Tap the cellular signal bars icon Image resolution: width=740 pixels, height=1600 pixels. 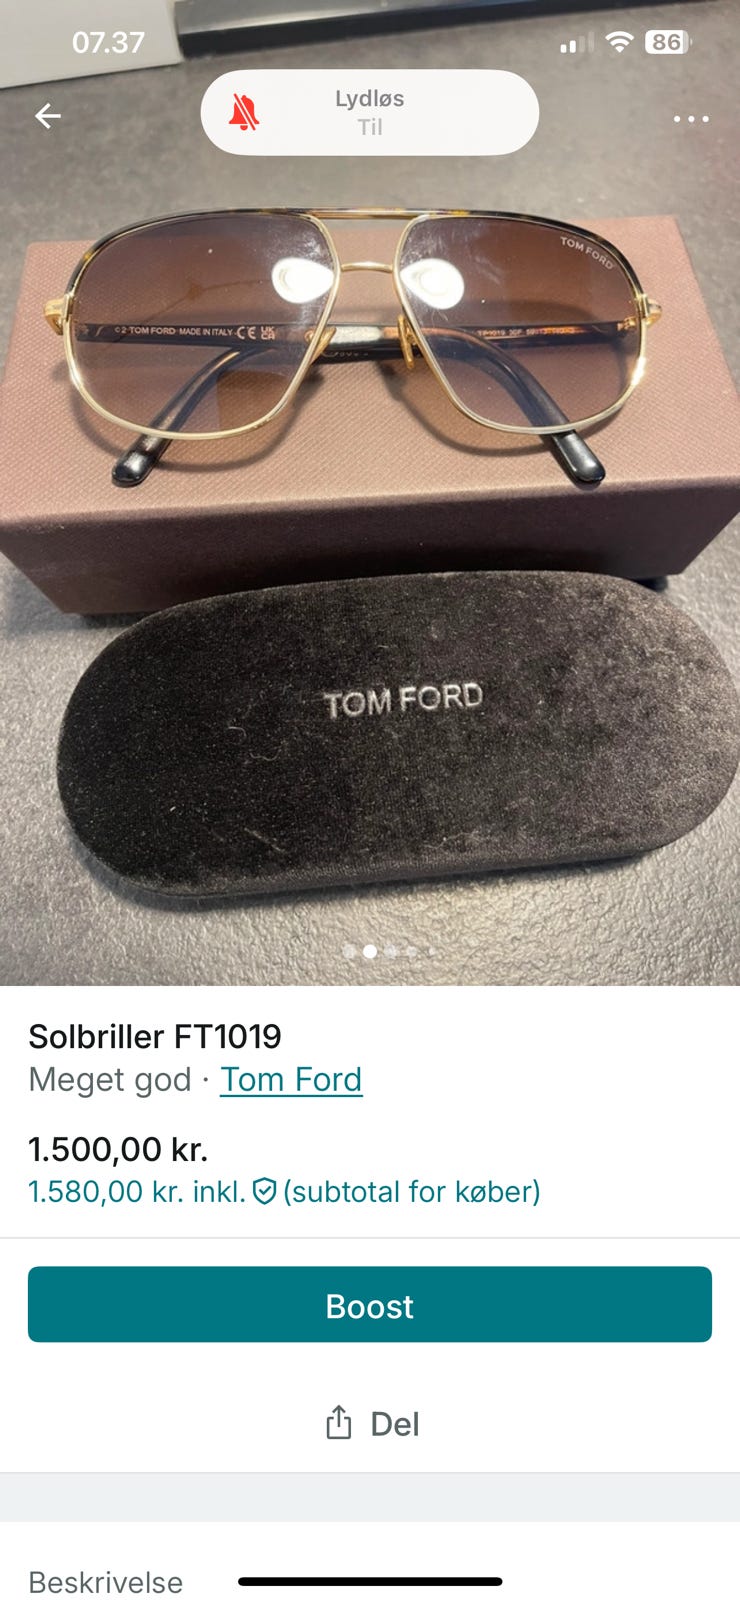pos(577,43)
